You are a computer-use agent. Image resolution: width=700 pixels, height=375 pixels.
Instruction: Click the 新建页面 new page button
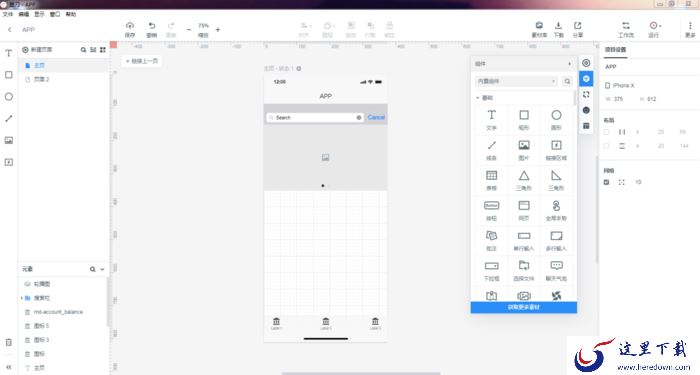pos(37,50)
